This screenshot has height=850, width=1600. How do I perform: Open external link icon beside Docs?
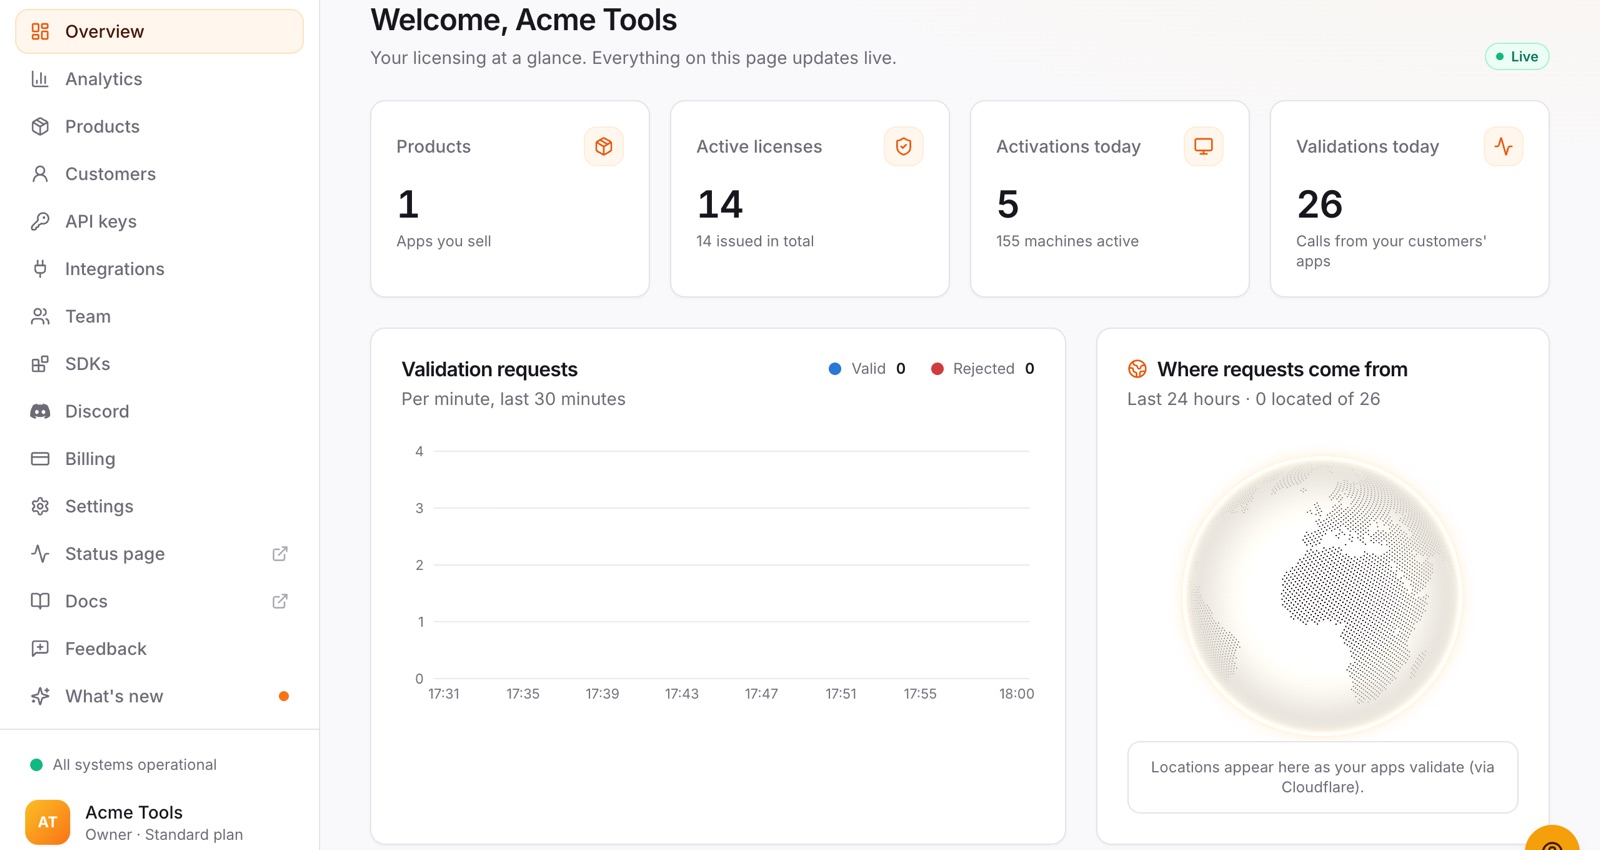point(280,601)
